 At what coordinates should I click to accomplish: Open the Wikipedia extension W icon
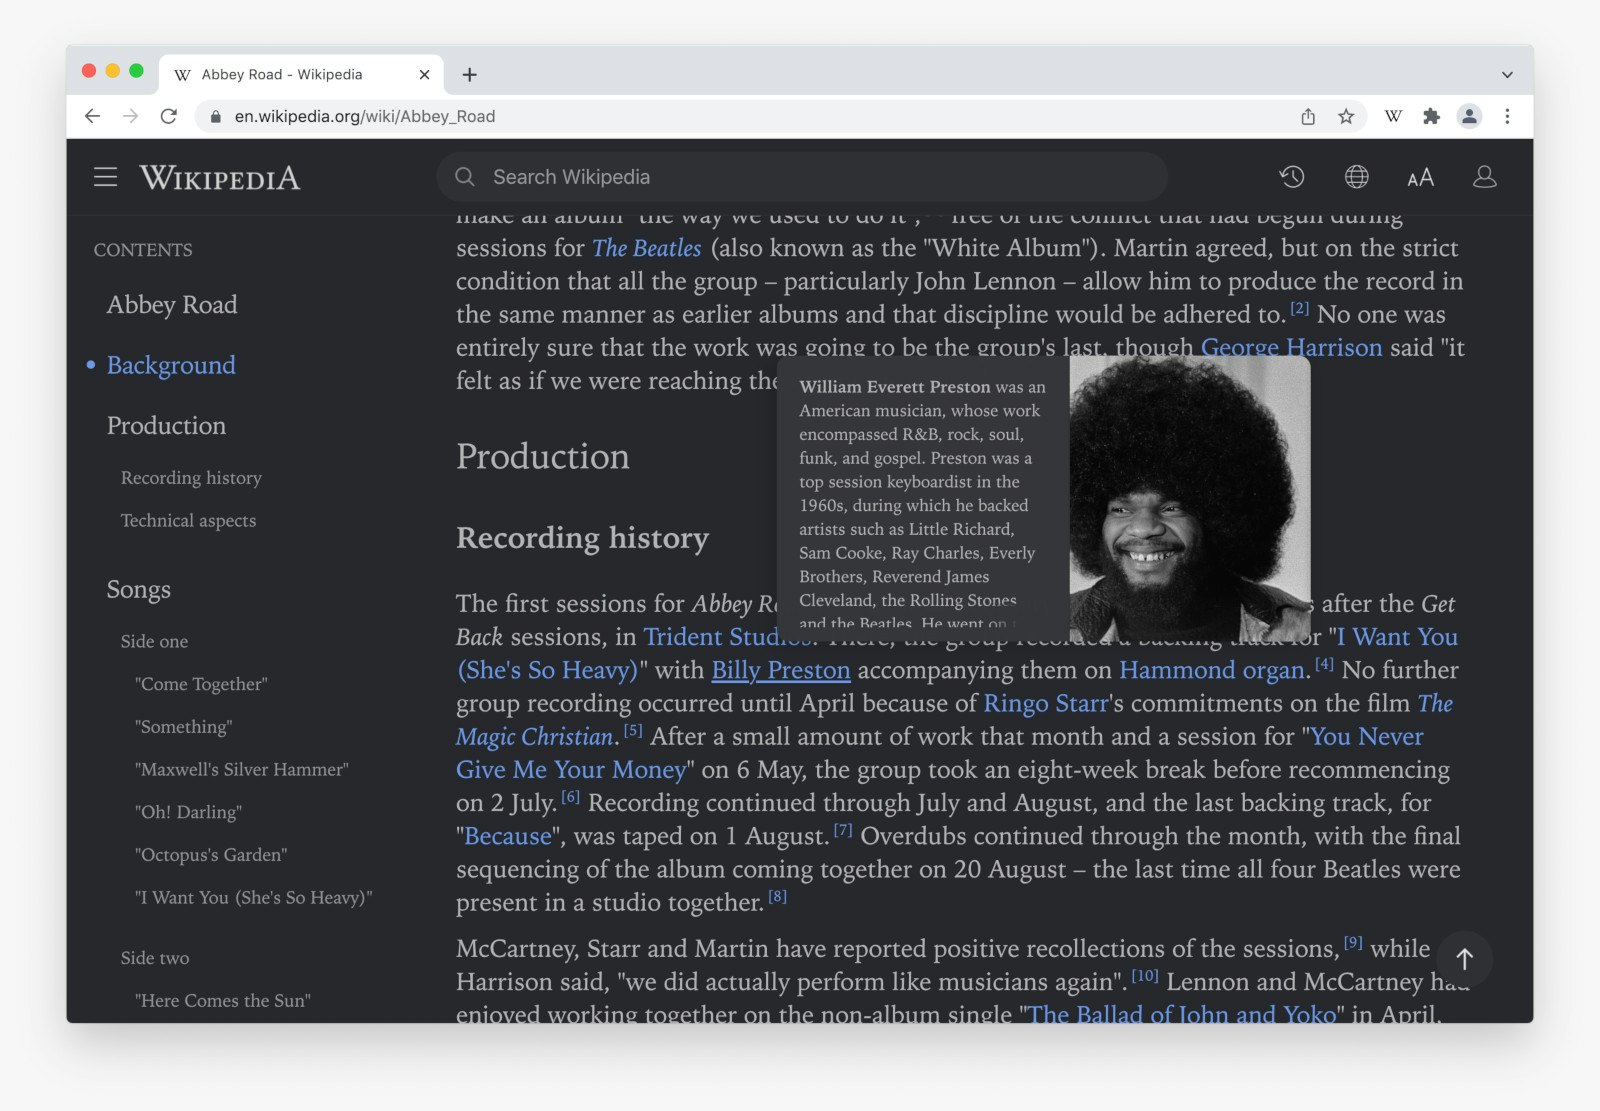(x=1392, y=116)
